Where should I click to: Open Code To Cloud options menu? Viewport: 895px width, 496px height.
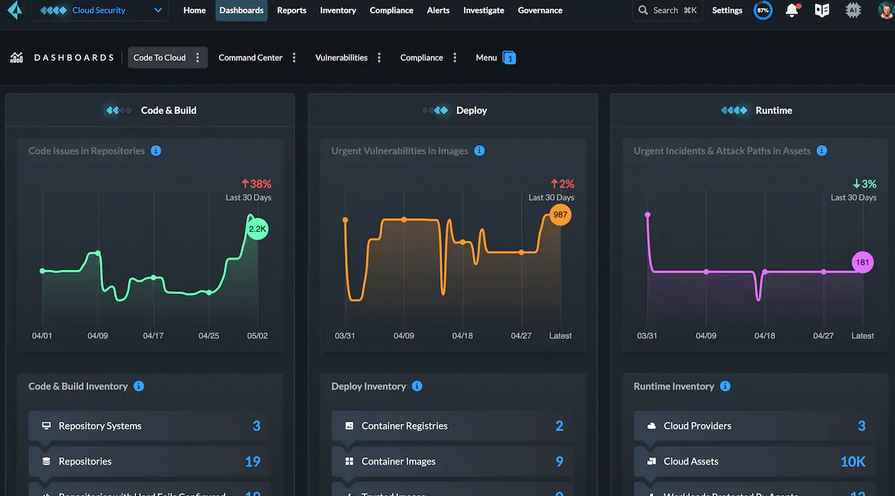coord(198,58)
